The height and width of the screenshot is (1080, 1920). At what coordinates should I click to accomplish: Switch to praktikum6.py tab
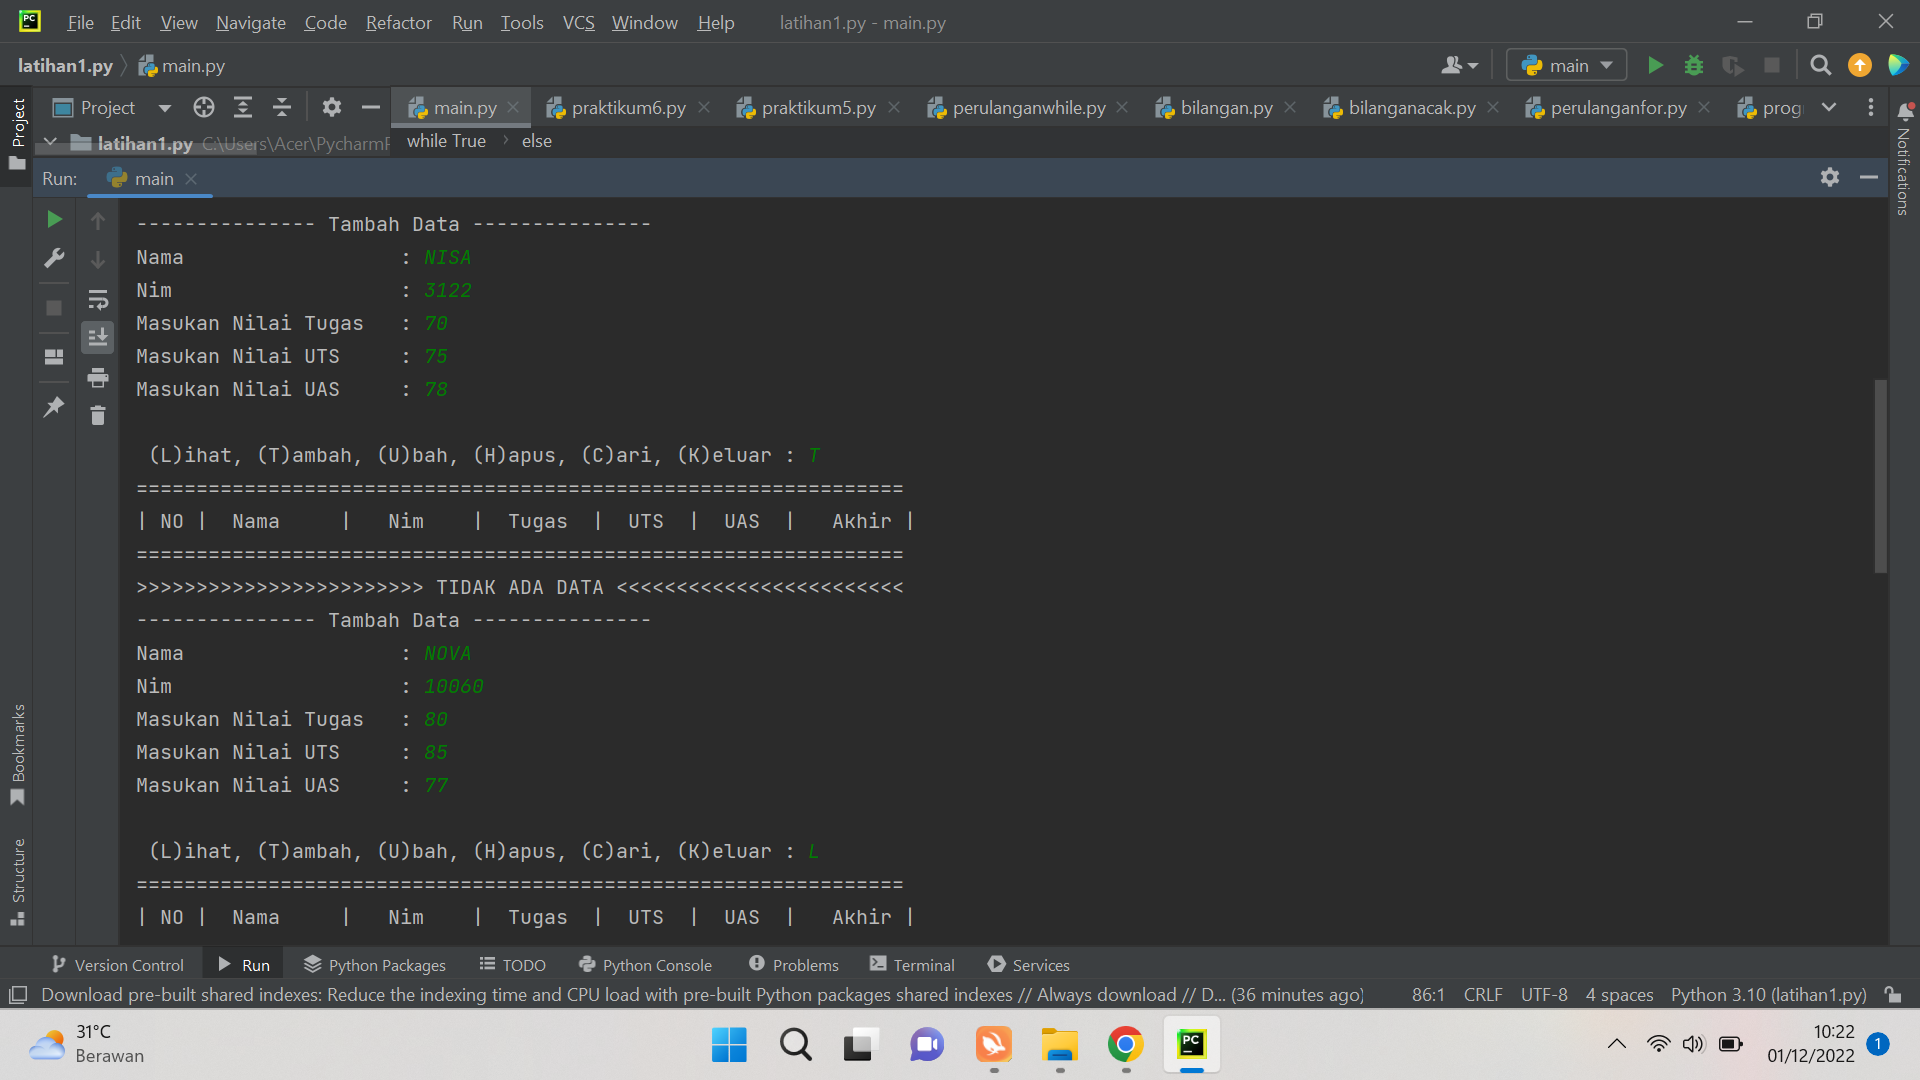click(x=628, y=108)
